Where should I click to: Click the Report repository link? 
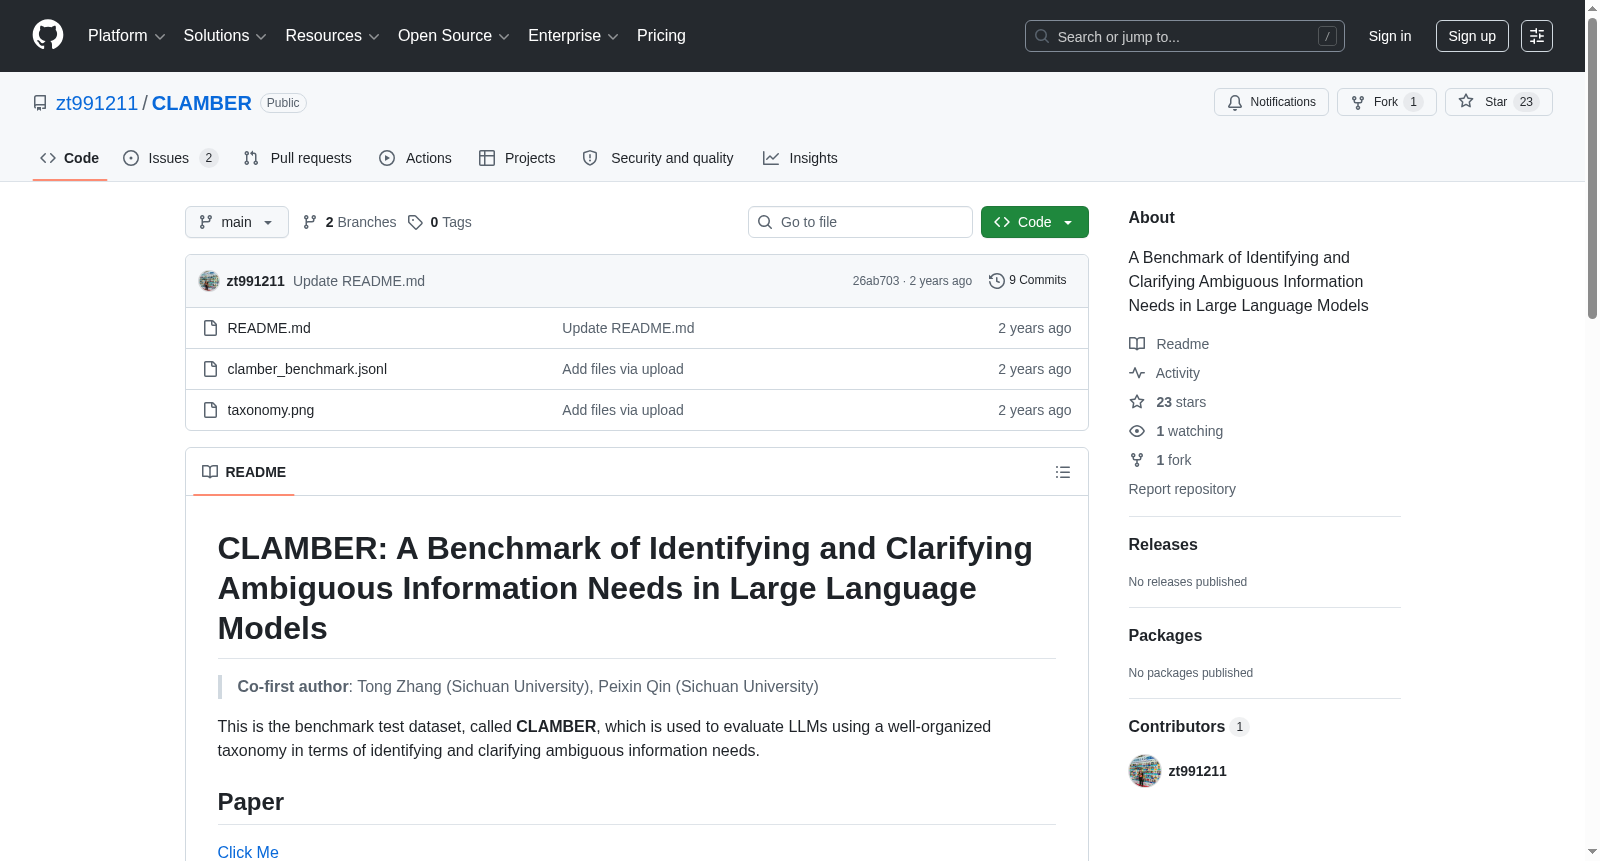1182,489
